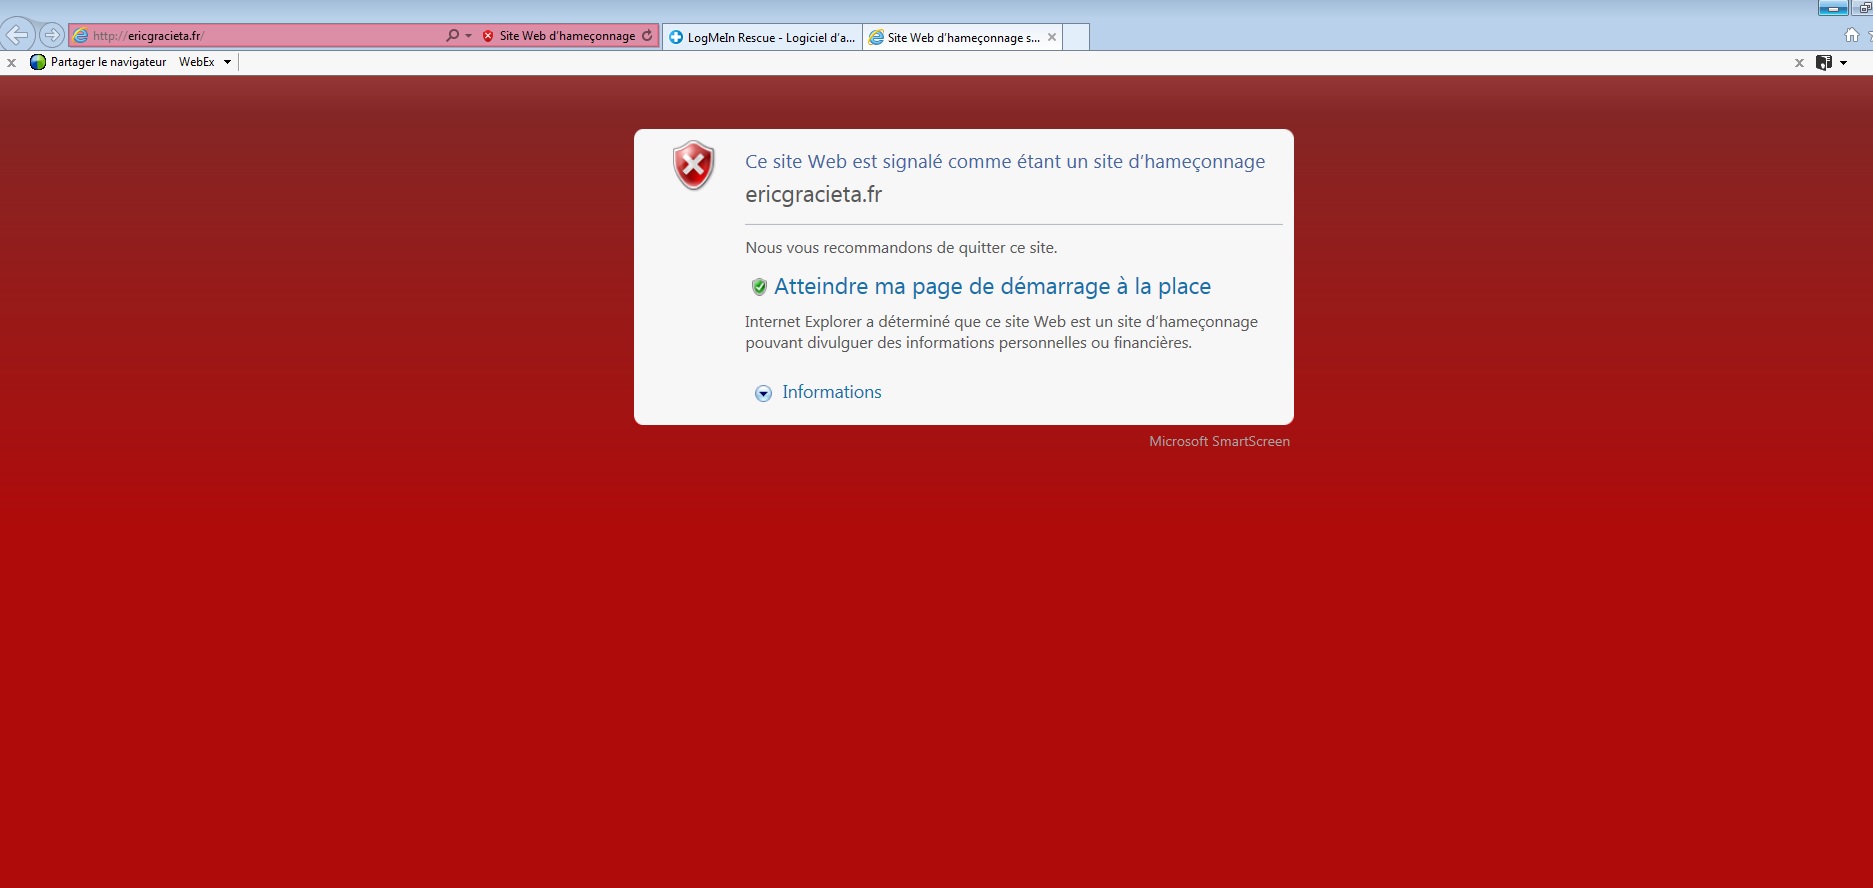Click the Internet Explorer page icon in address bar

click(81, 35)
